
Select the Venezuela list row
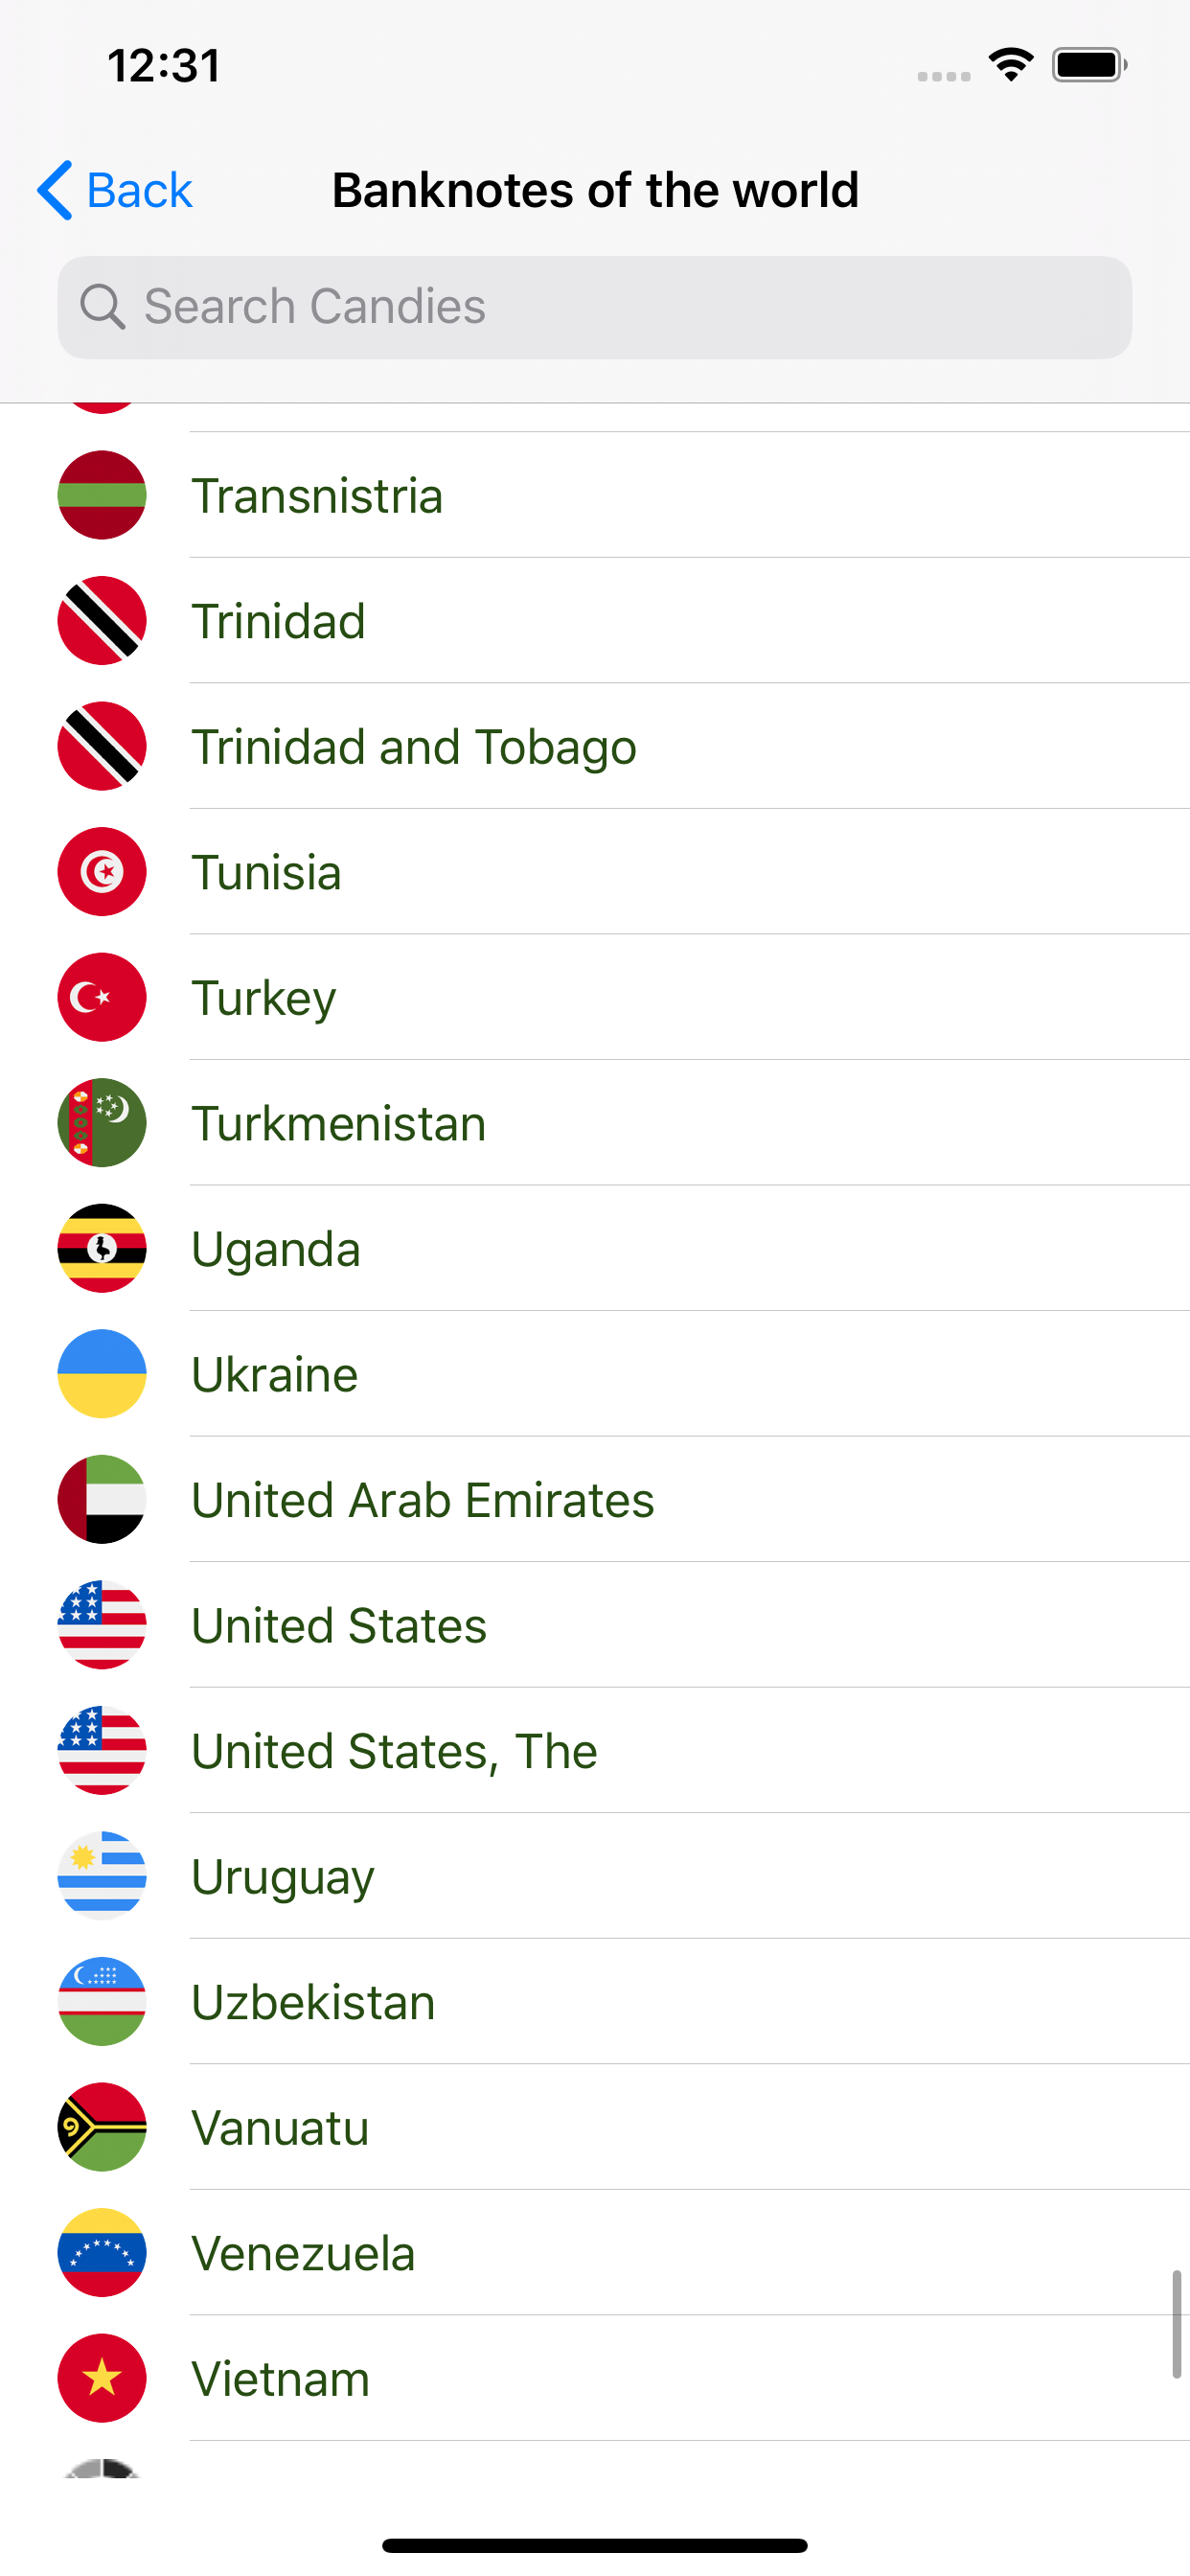click(x=303, y=2253)
